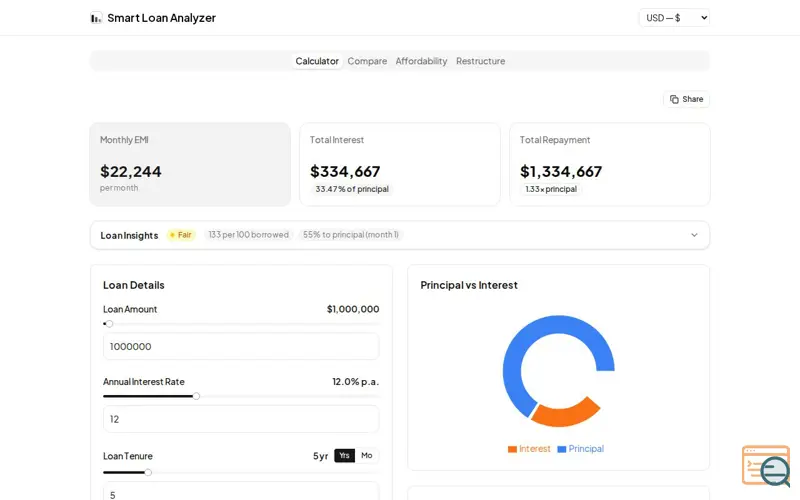This screenshot has height=500, width=800.
Task: Click the Monthly EMI card
Action: tap(190, 164)
